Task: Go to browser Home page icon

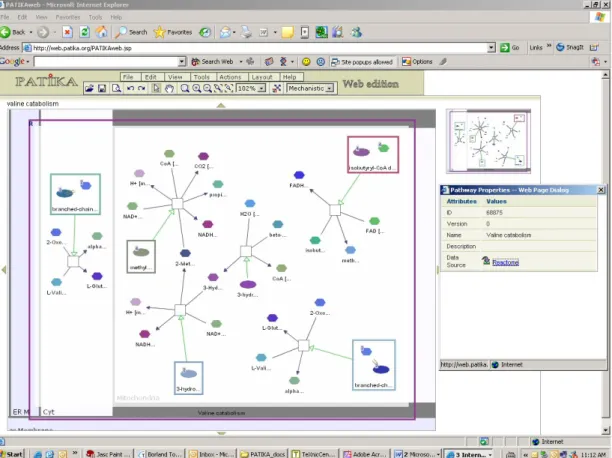Action: (101, 32)
